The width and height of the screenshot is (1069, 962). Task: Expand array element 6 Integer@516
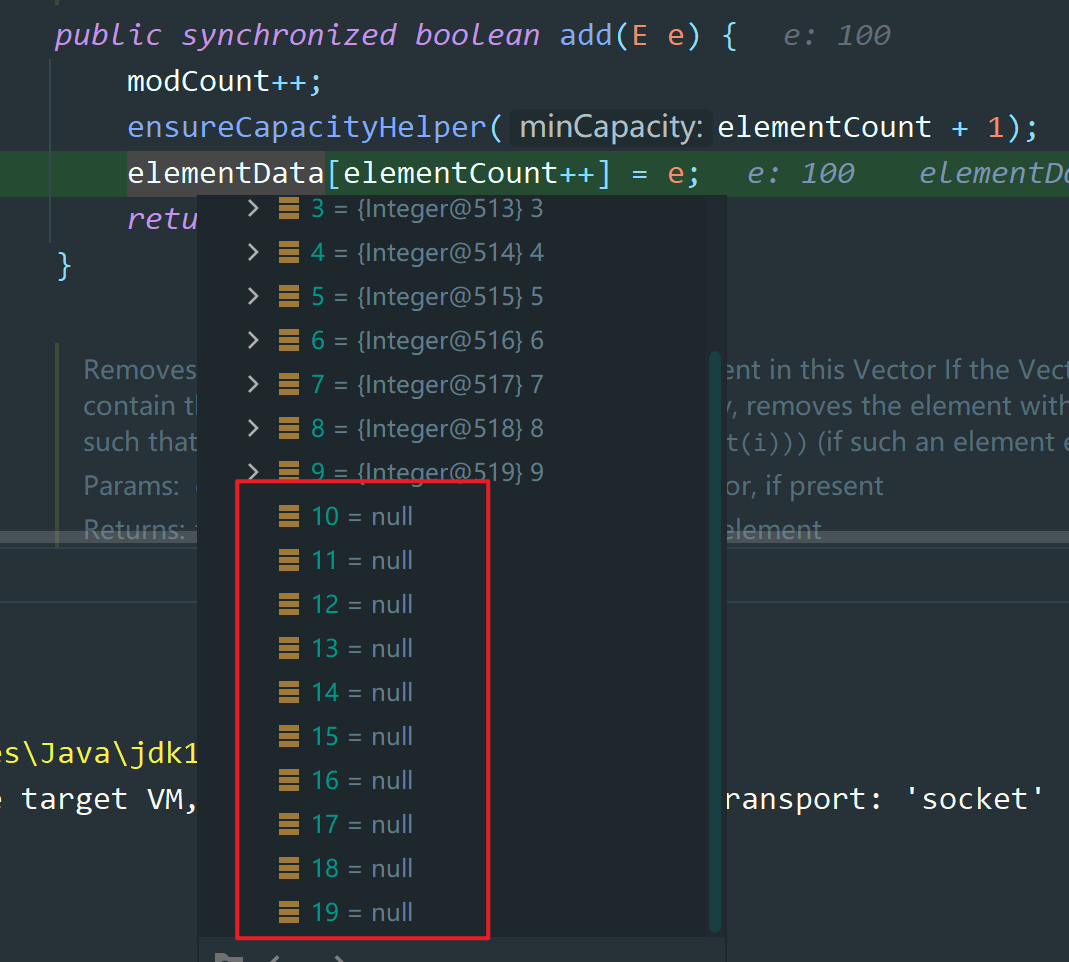click(x=253, y=340)
